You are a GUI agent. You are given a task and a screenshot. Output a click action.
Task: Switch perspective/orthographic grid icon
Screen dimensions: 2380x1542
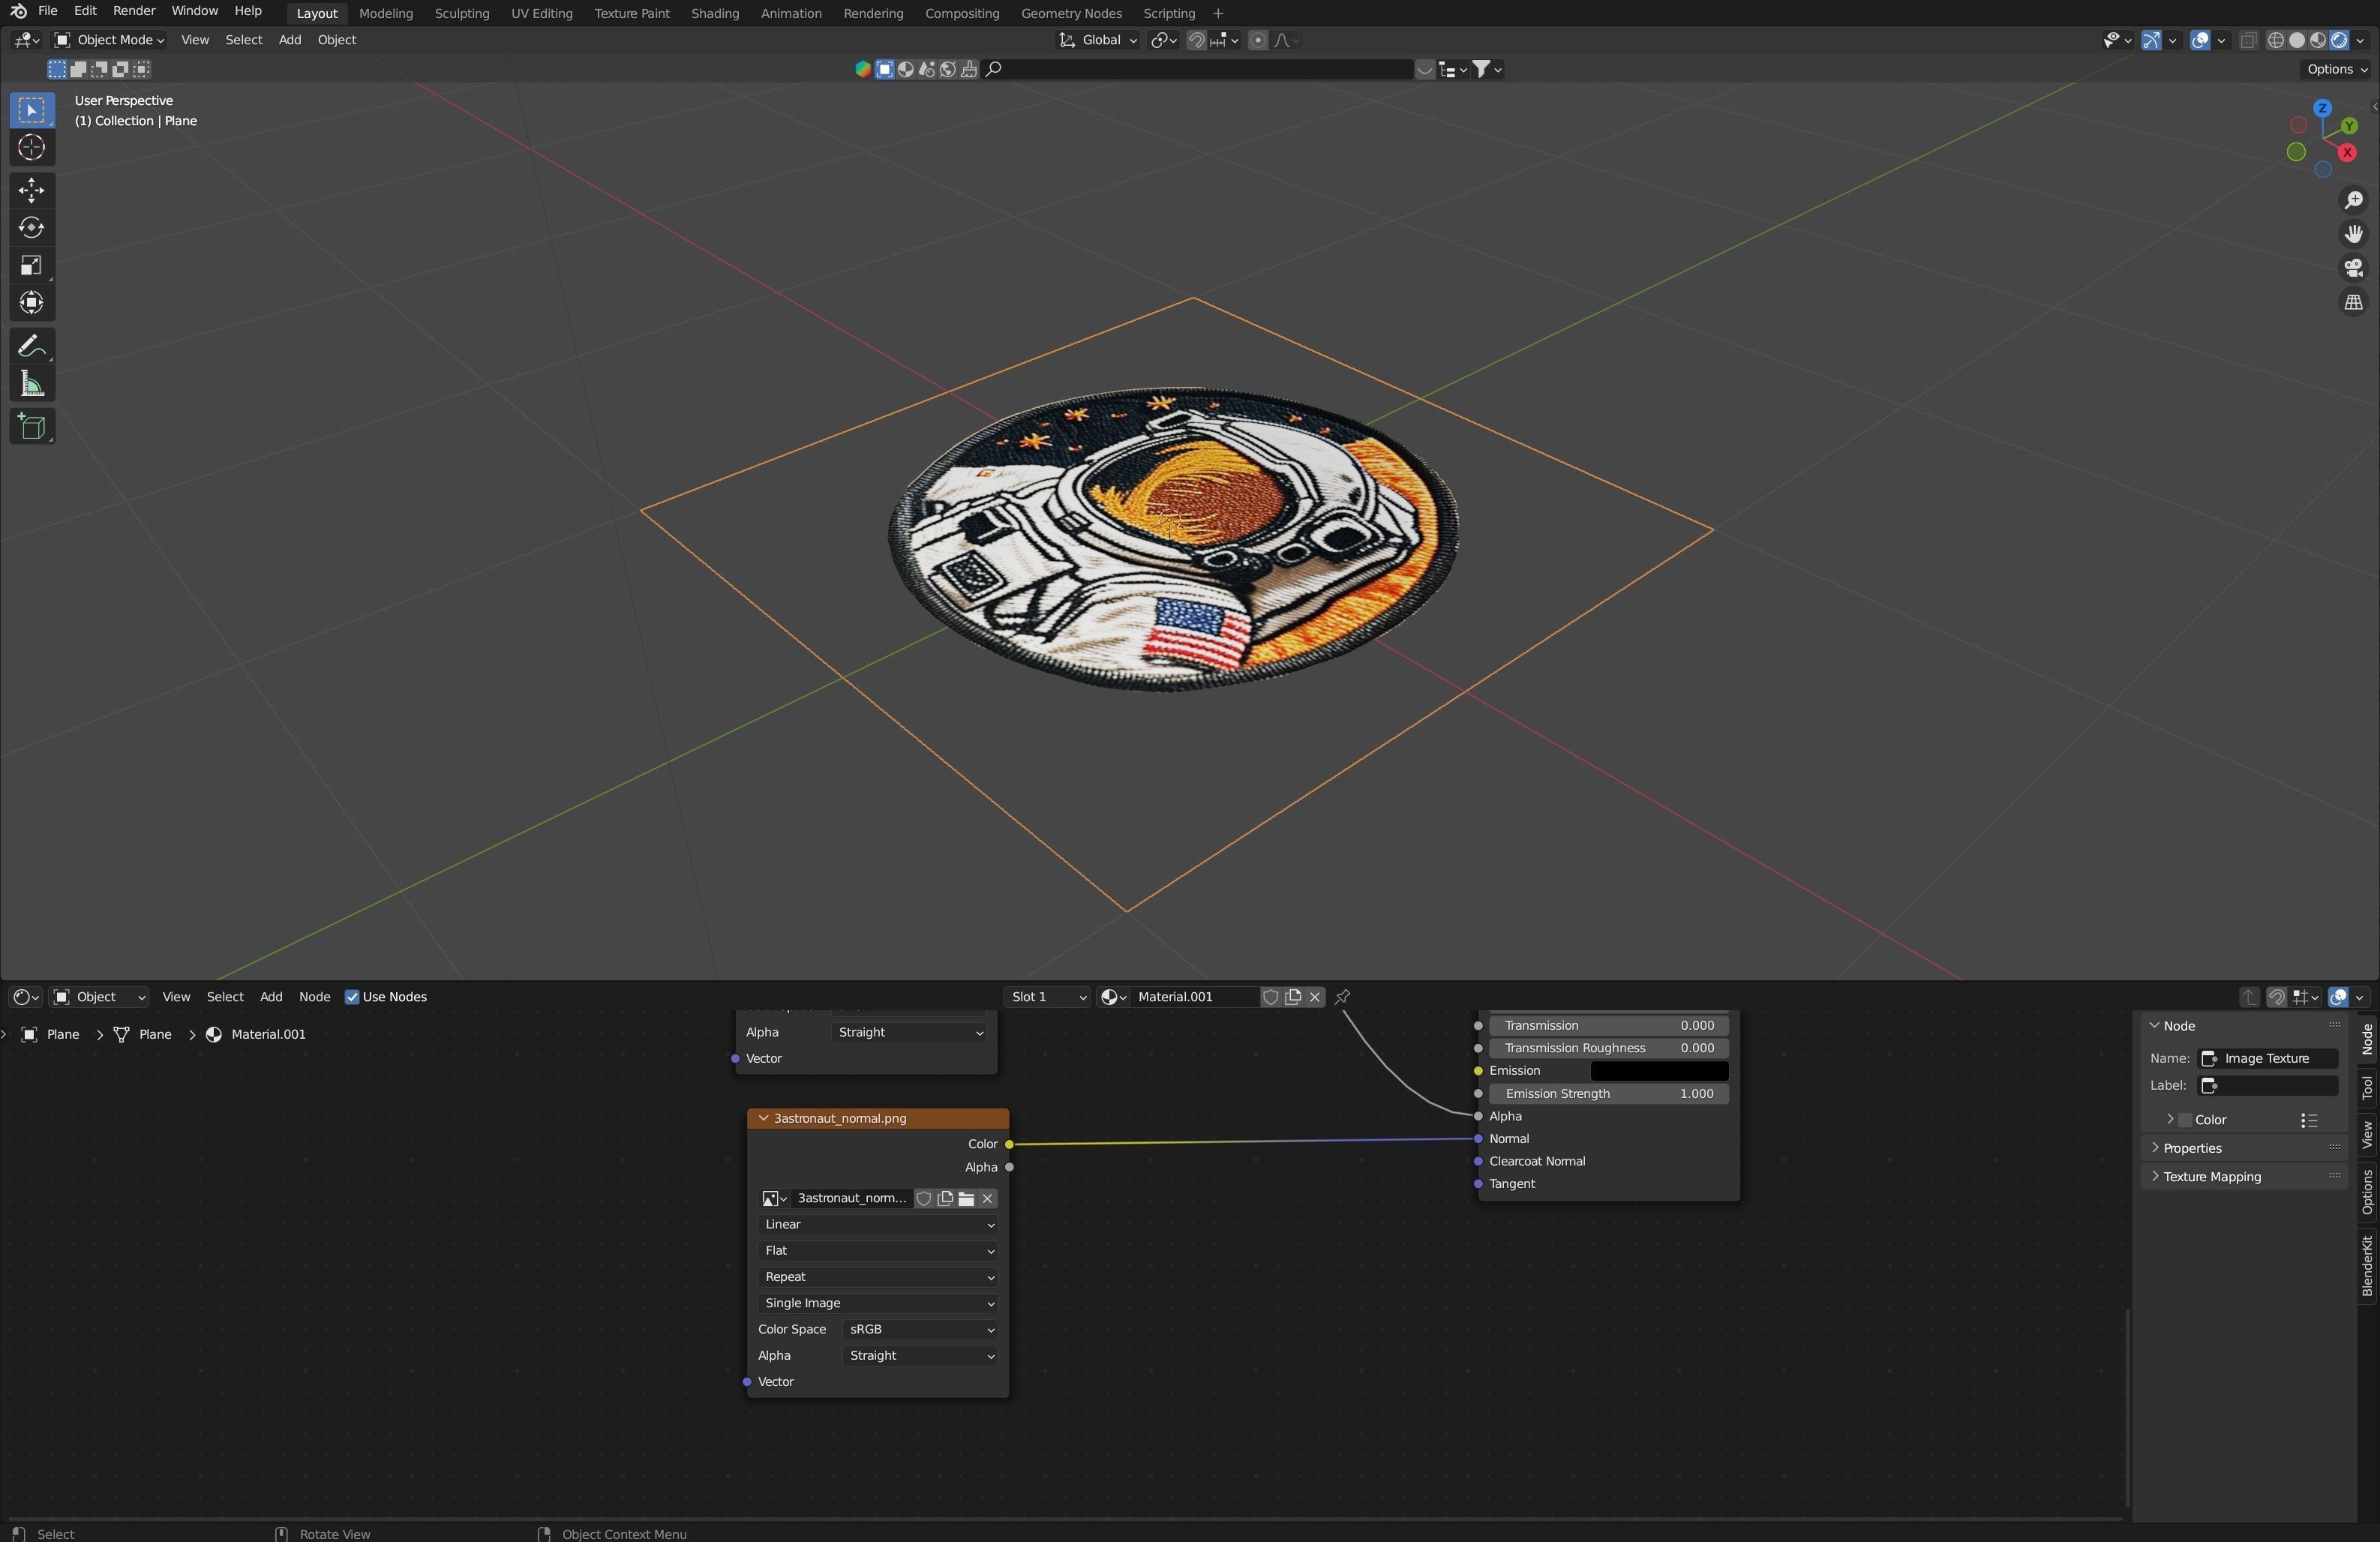2353,302
